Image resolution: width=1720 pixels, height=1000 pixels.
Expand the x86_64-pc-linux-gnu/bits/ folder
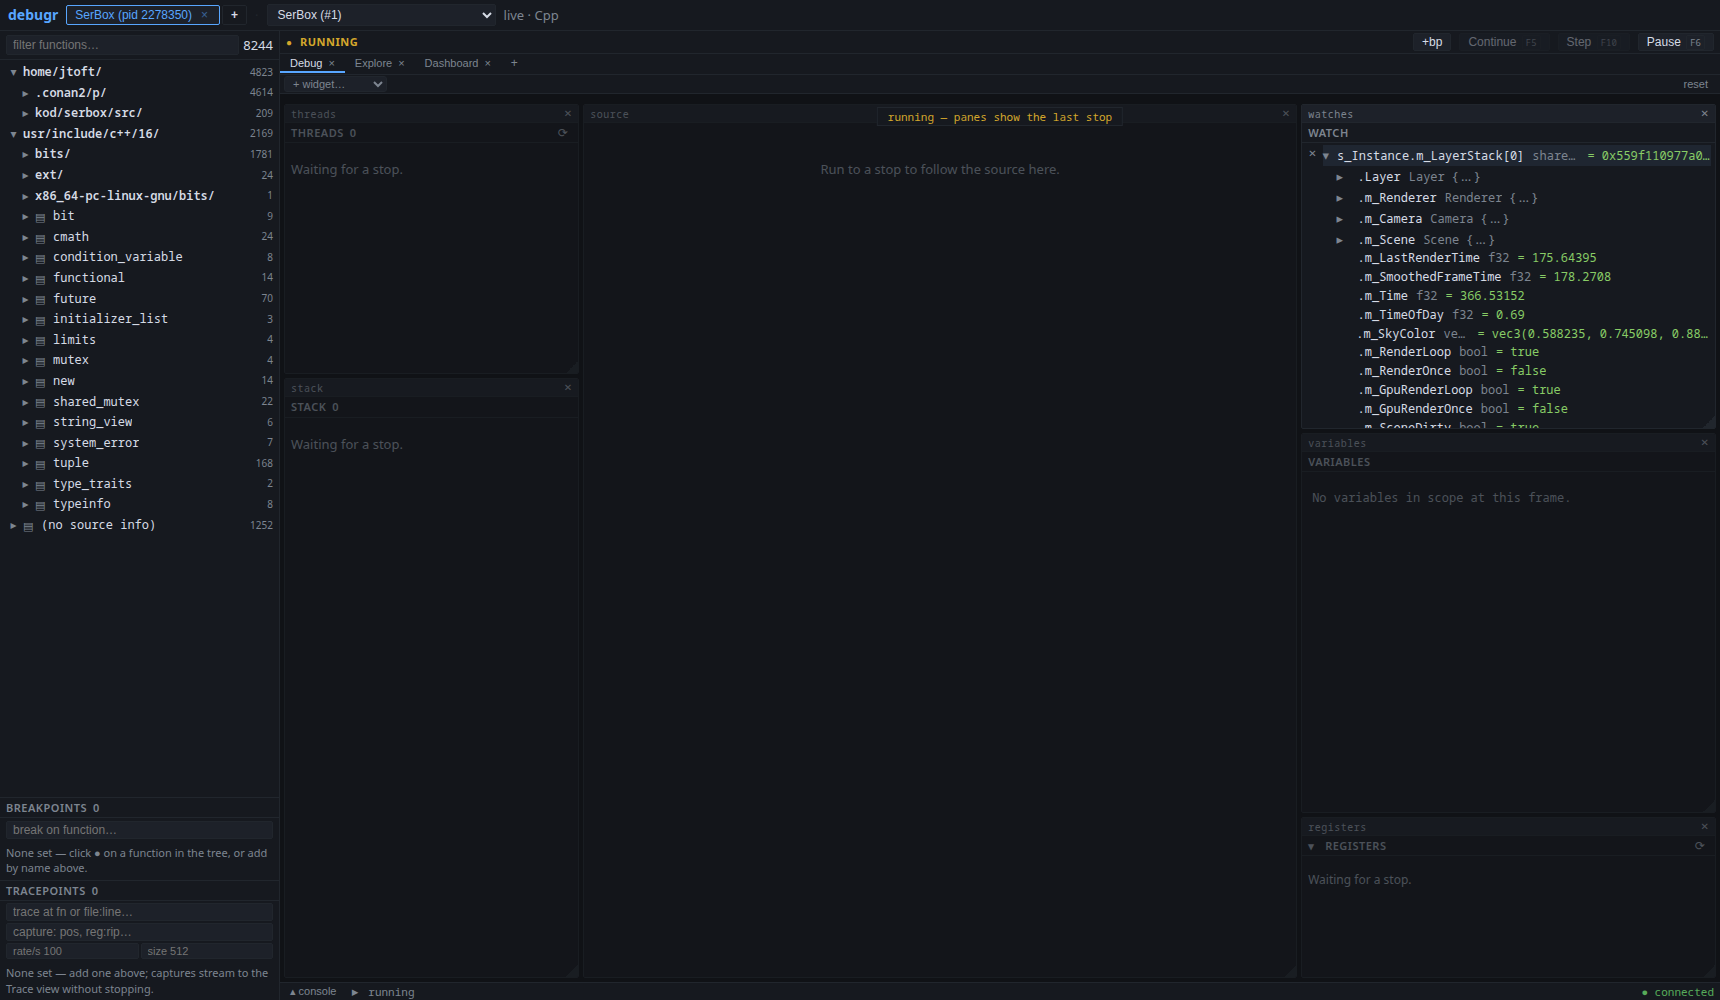pyautogui.click(x=25, y=196)
